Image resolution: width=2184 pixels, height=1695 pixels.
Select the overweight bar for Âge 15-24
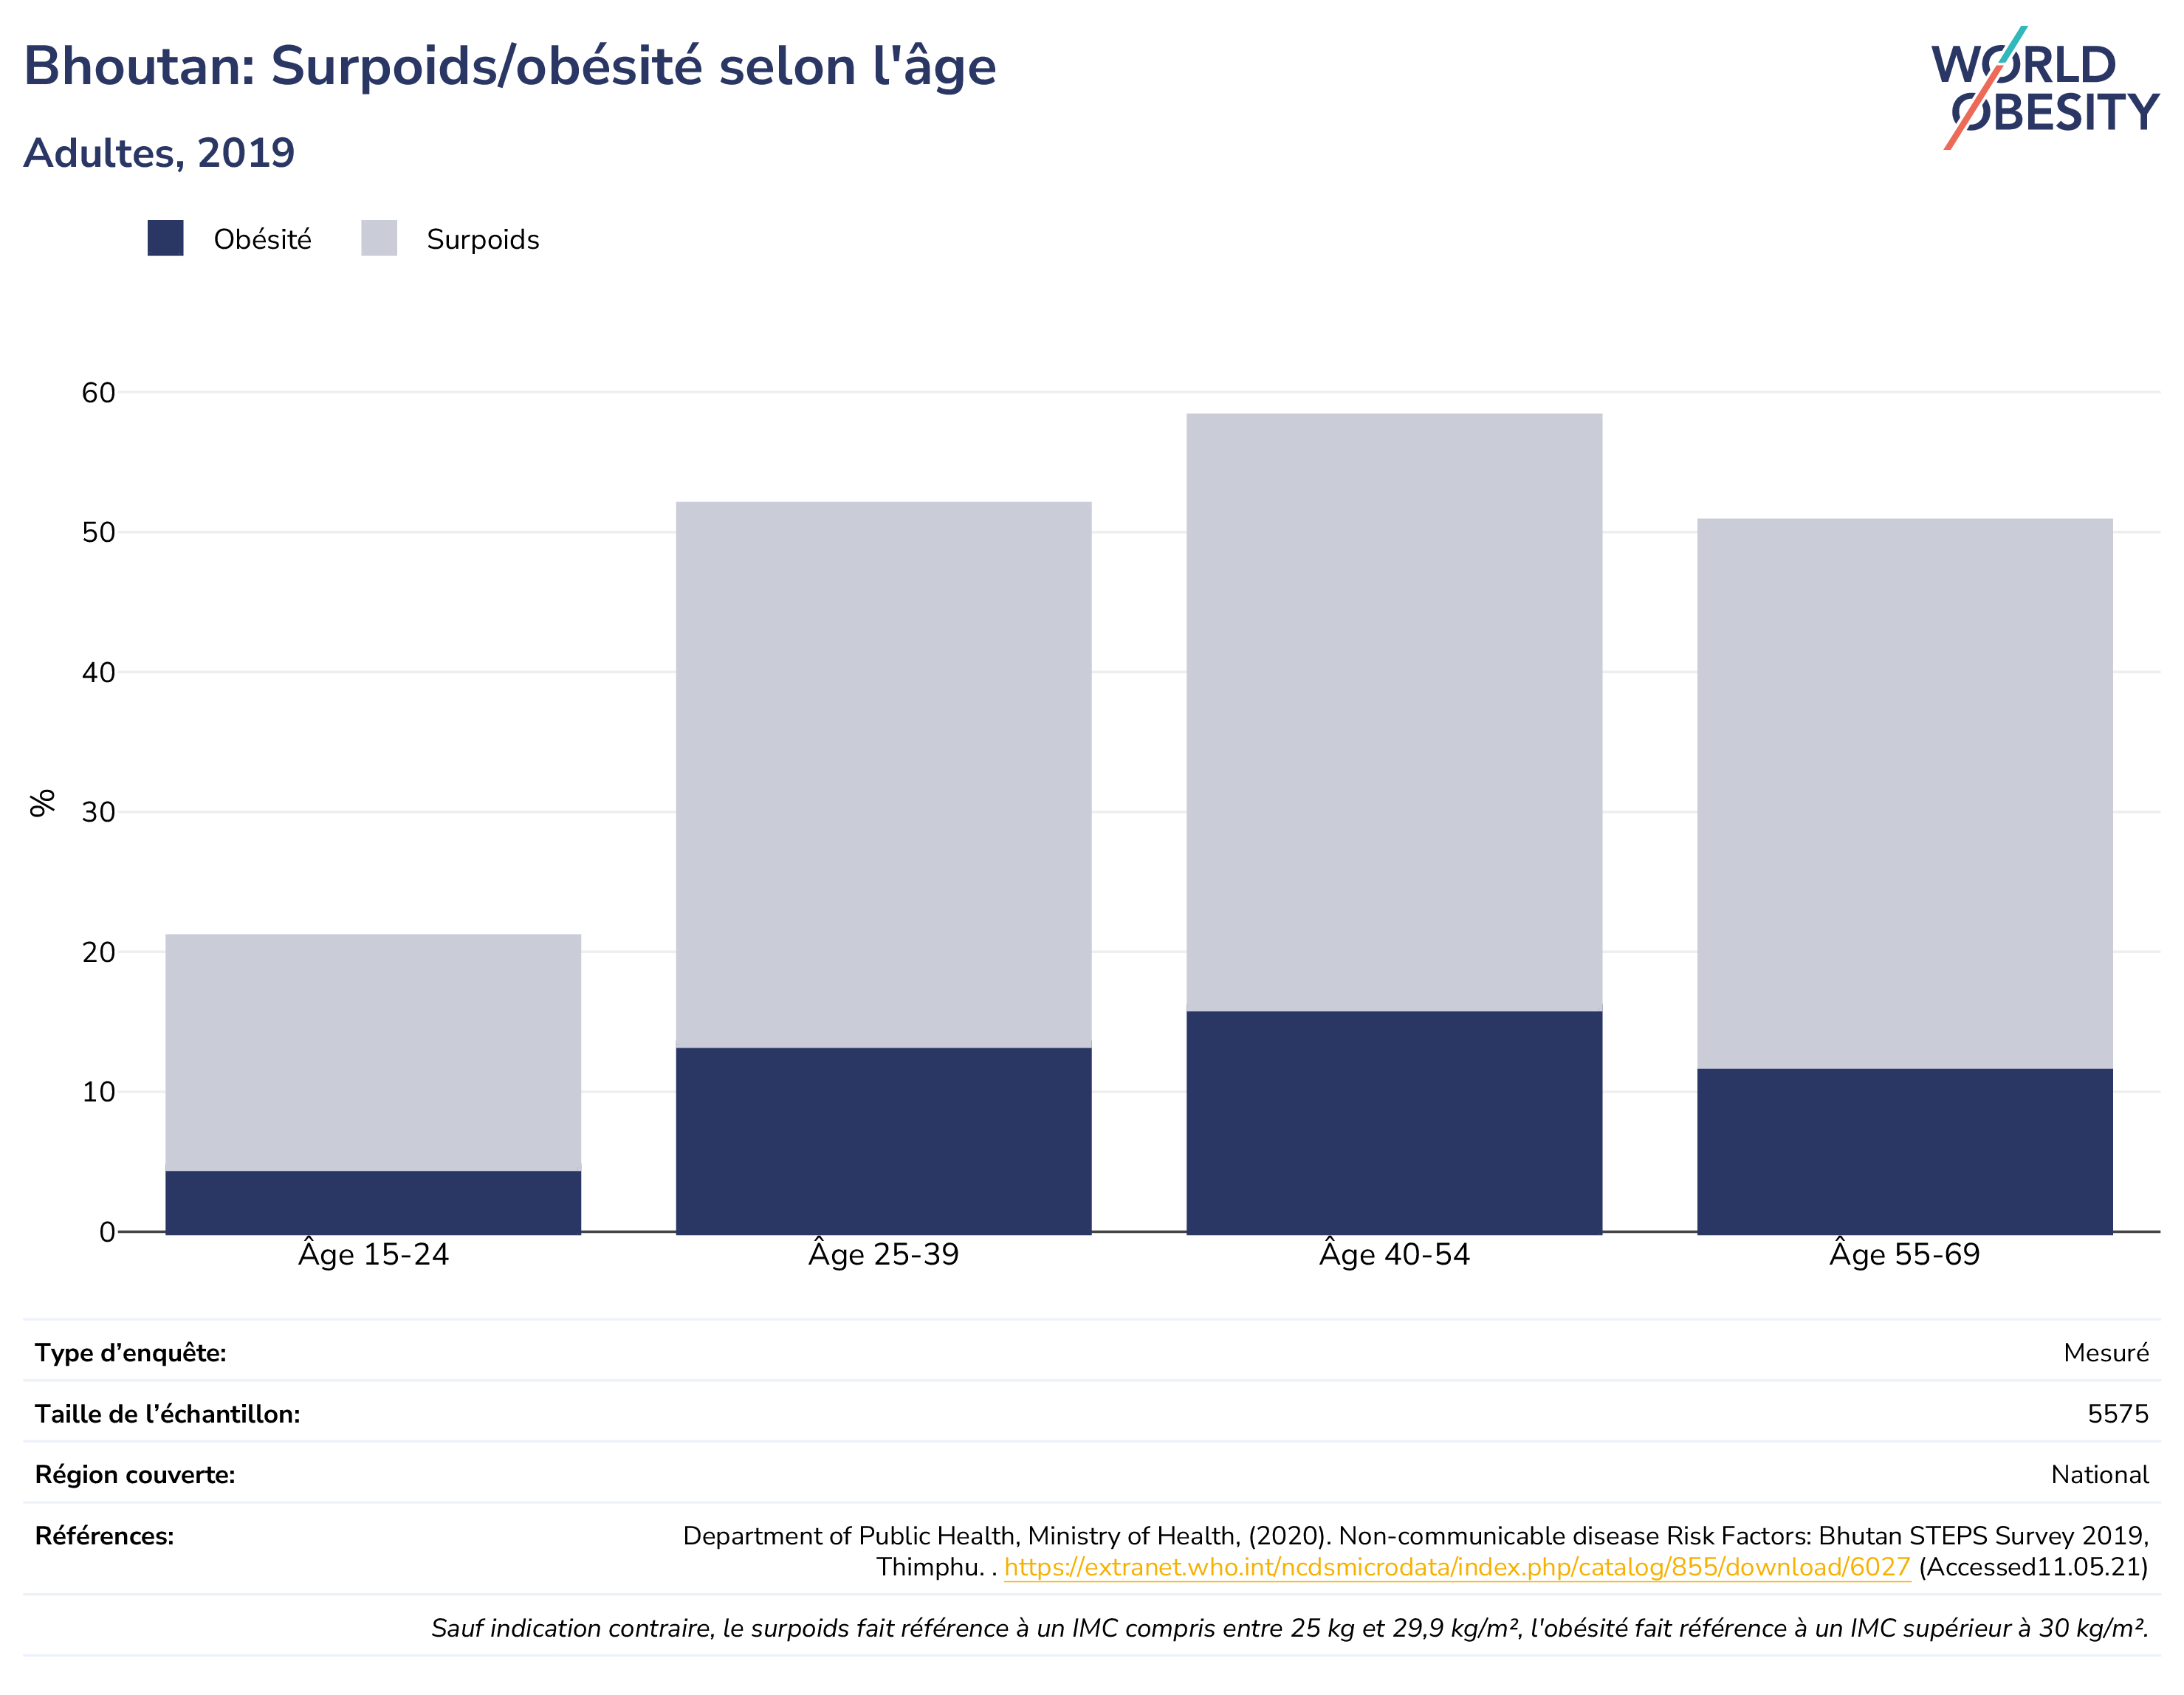click(x=373, y=1053)
